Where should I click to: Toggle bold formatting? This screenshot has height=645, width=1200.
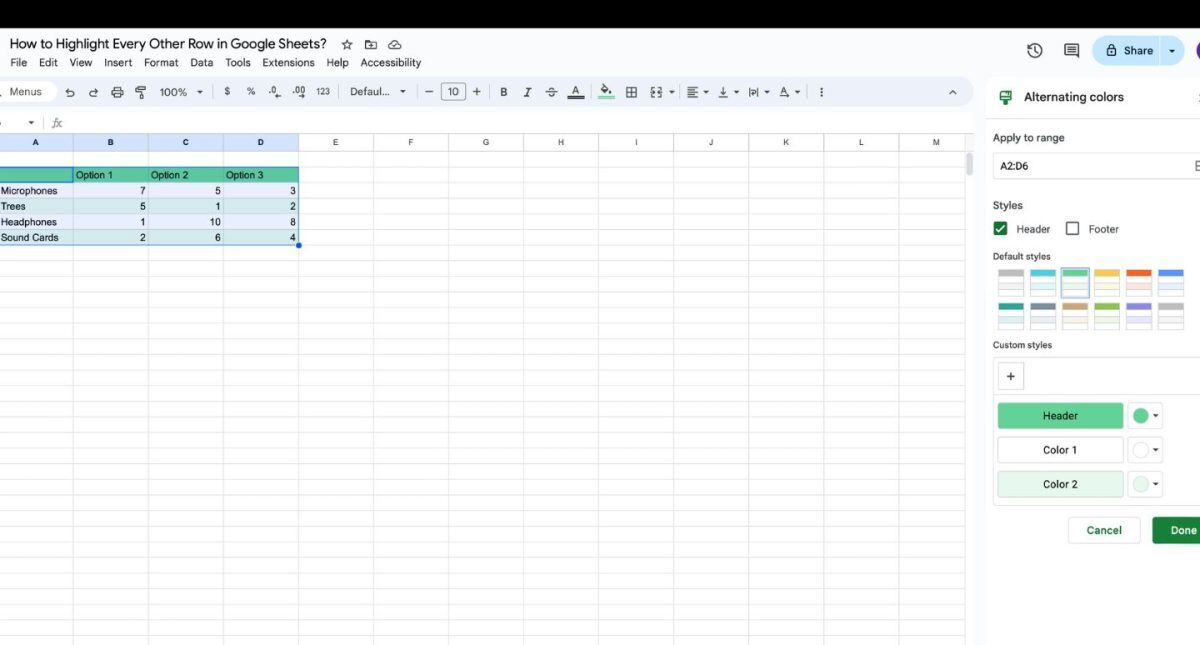pos(503,92)
